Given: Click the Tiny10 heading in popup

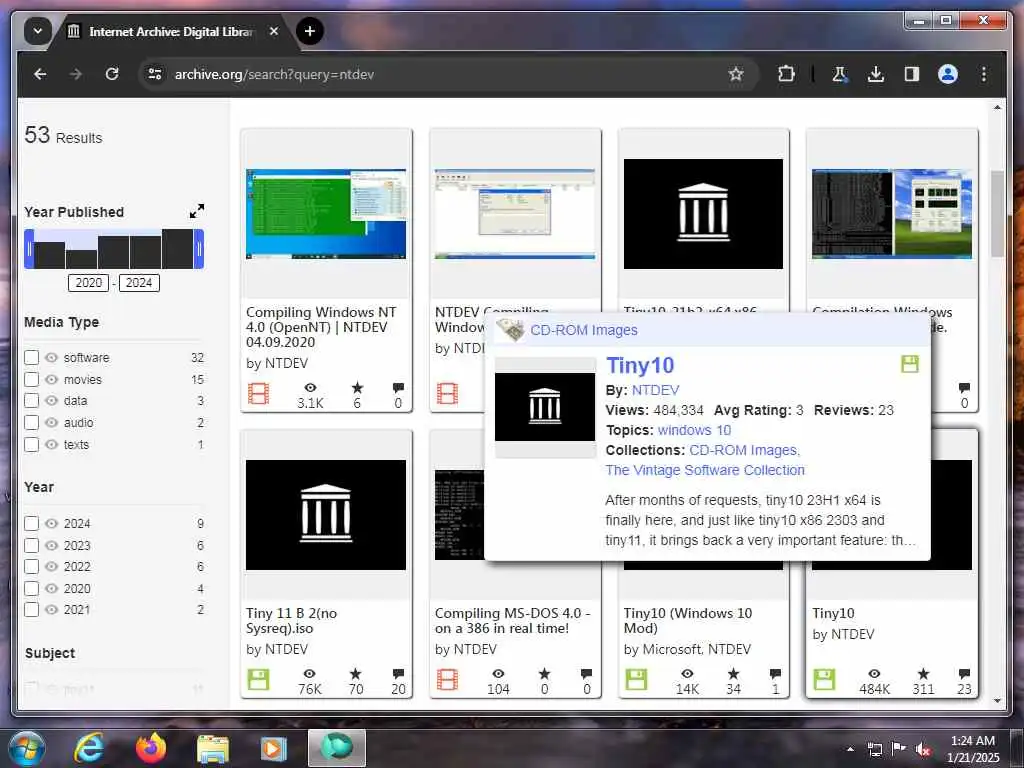Looking at the screenshot, I should [640, 366].
